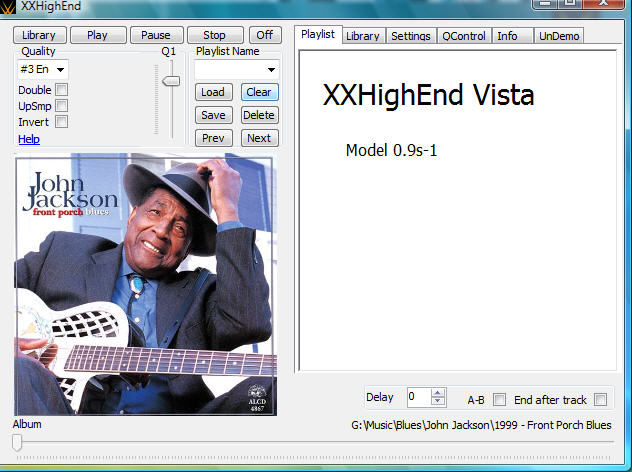632x472 pixels.
Task: Delete the playlist with Delete button
Action: (x=259, y=115)
